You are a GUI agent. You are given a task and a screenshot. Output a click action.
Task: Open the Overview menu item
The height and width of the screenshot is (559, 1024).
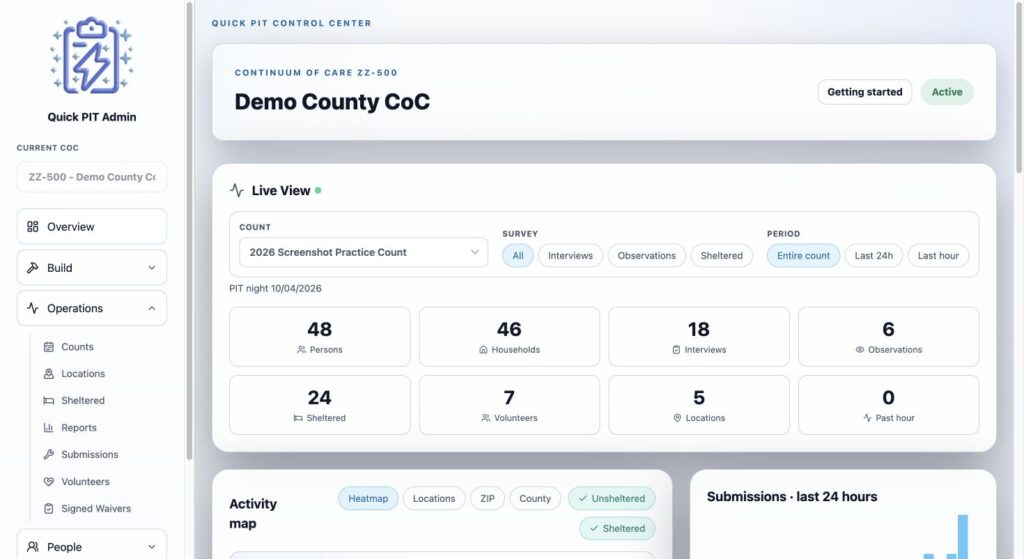click(x=91, y=227)
